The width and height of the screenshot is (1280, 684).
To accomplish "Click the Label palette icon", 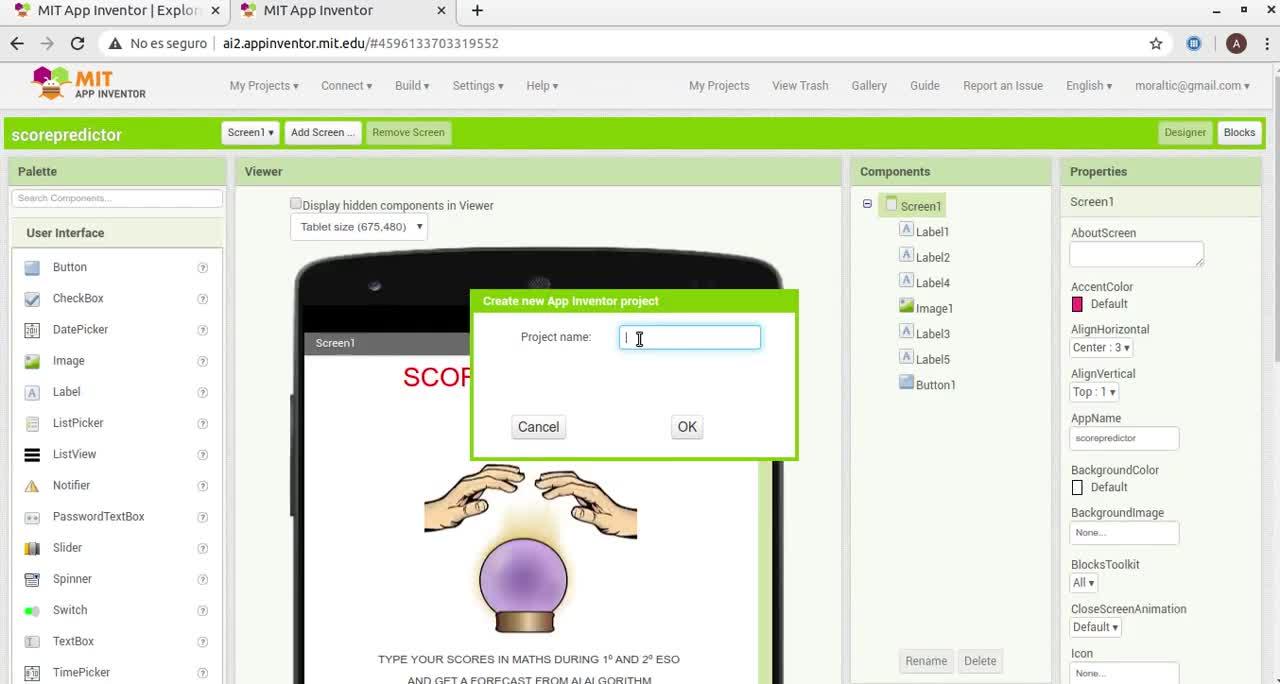I will click(x=32, y=392).
